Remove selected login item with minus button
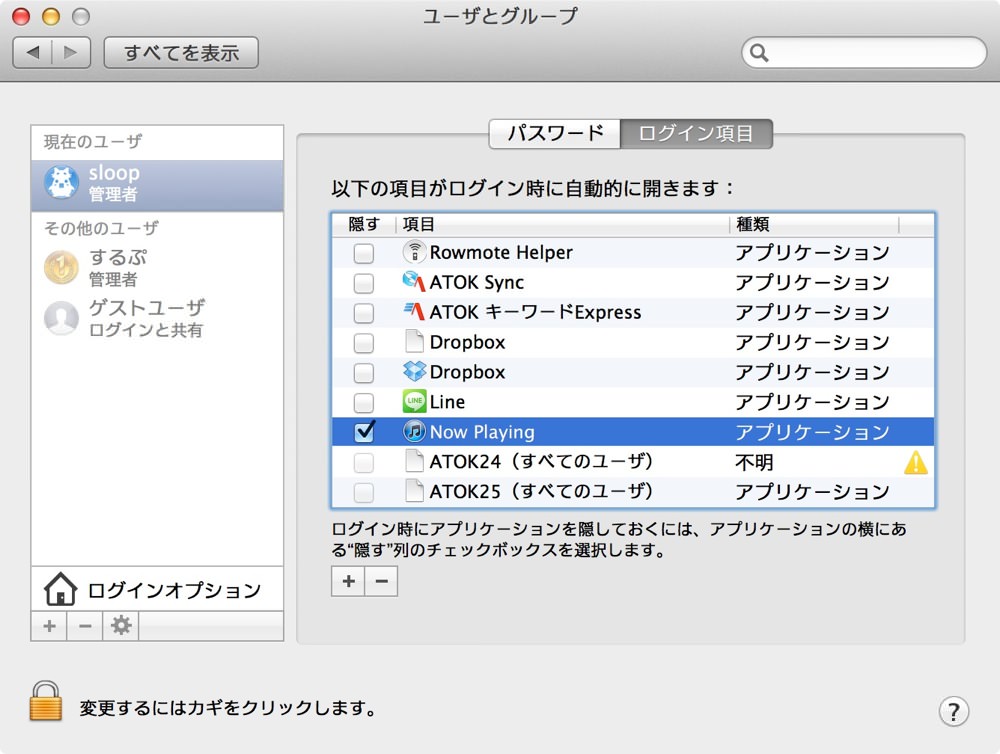This screenshot has width=1000, height=754. (381, 581)
